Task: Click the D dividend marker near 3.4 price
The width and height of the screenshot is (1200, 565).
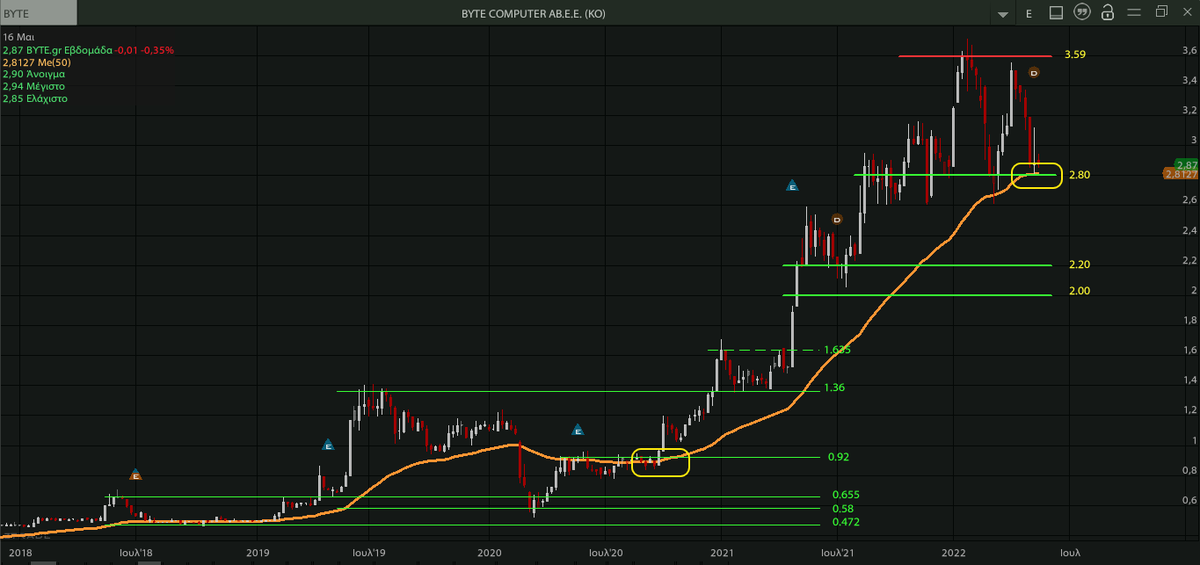Action: [x=1034, y=72]
